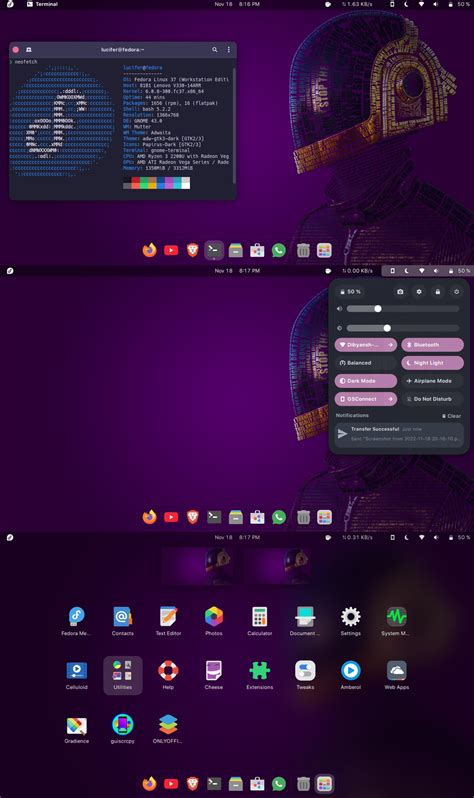The height and width of the screenshot is (798, 474).
Task: Open the terminal's three-dot menu
Action: tap(229, 49)
